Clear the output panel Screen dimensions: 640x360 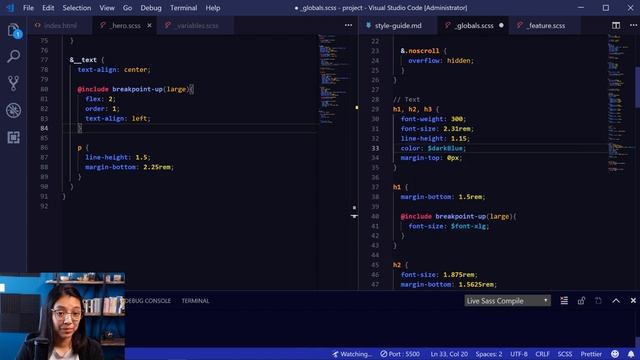(564, 301)
